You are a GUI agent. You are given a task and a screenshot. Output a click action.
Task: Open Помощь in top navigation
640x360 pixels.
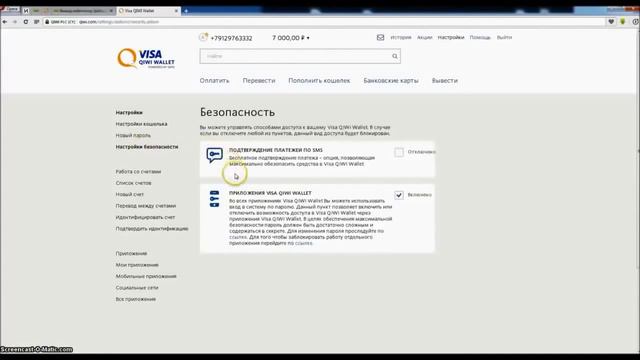pos(480,37)
